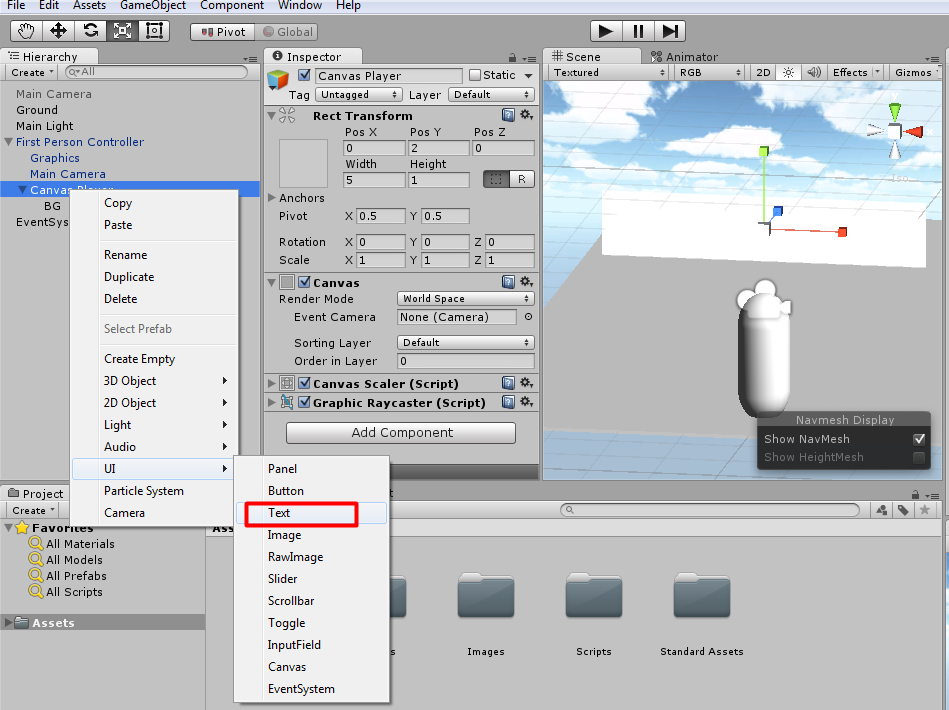This screenshot has width=949, height=710.
Task: Click the scene lighting sun icon
Action: (787, 72)
